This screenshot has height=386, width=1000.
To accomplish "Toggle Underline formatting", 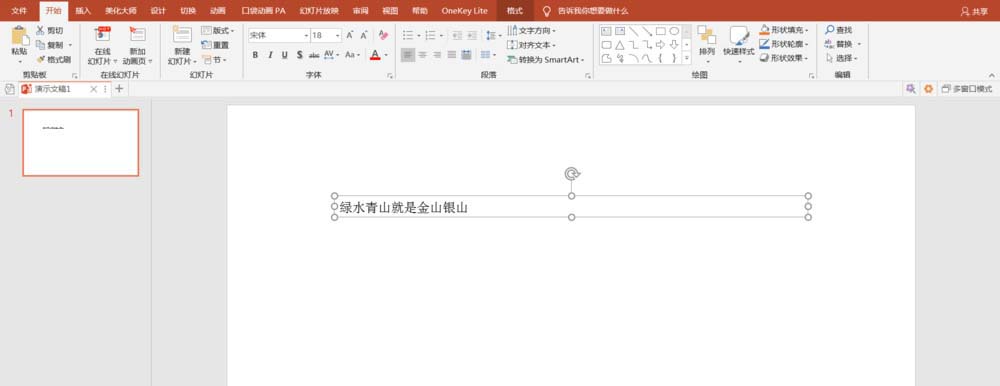I will pyautogui.click(x=284, y=55).
